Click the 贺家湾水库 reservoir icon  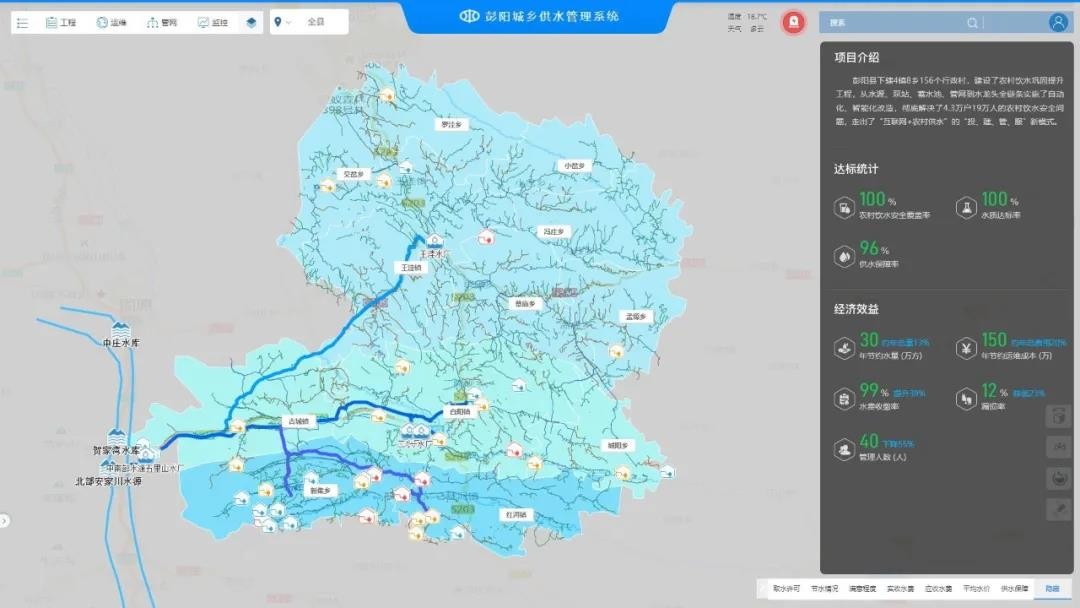point(117,436)
